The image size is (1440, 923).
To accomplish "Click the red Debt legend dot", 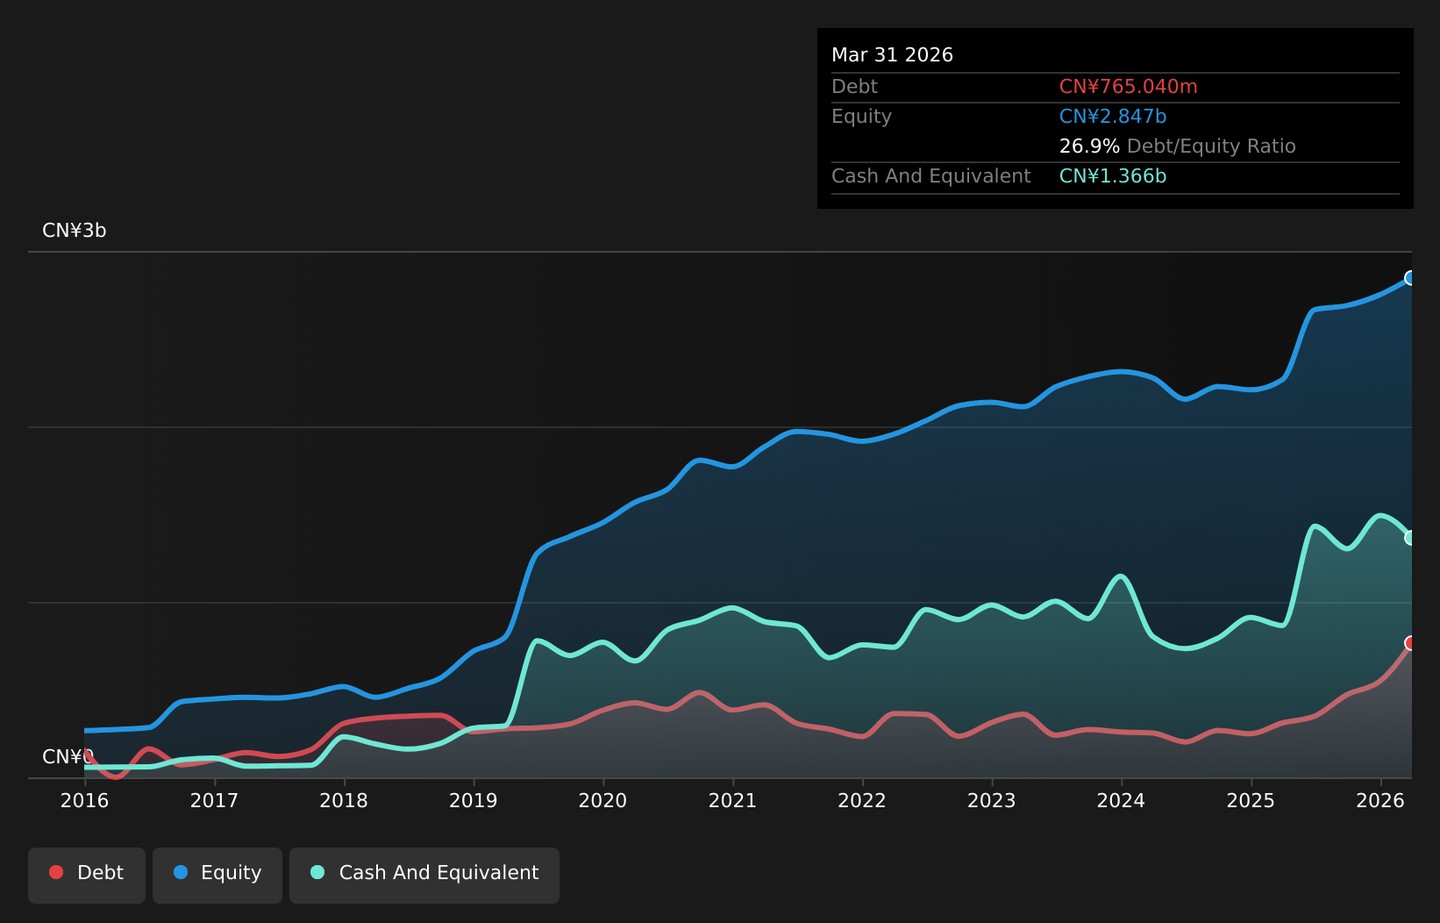I will (56, 872).
